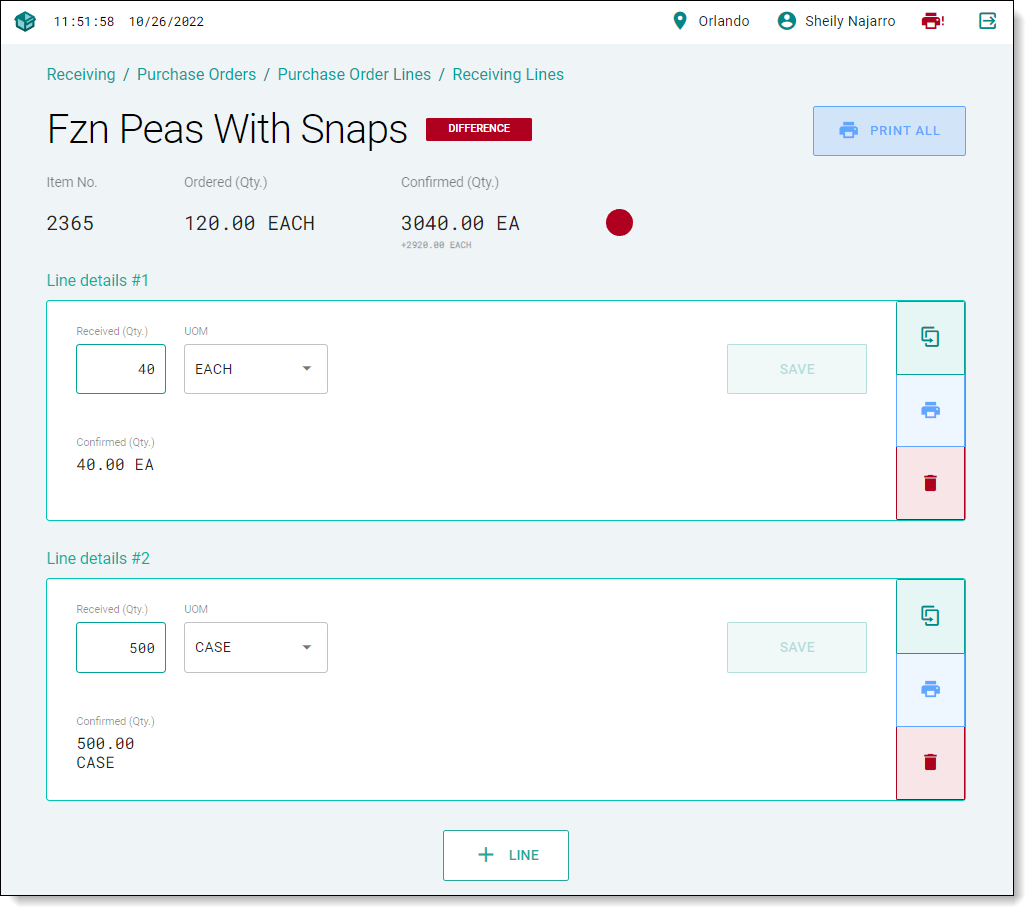Open the Sheily Najarro user profile
The height and width of the screenshot is (916, 1034).
tap(836, 21)
